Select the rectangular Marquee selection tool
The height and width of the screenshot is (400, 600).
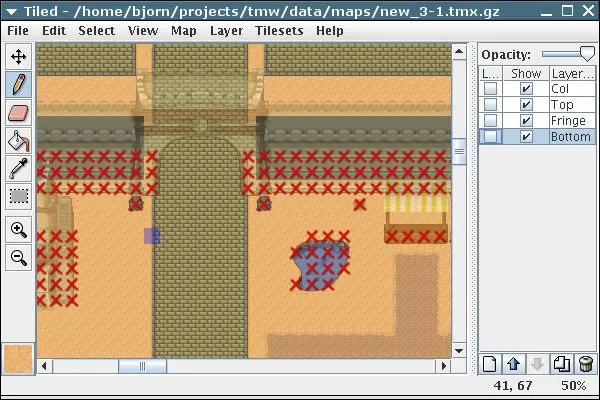coord(18,197)
